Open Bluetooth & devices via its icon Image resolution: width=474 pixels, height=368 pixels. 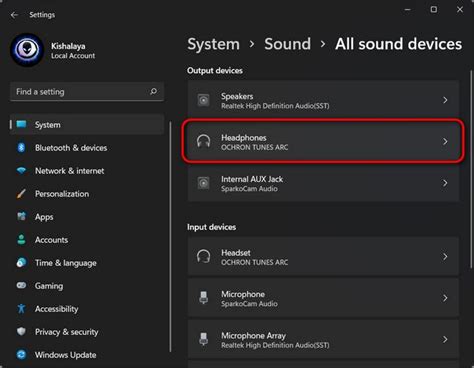click(21, 148)
